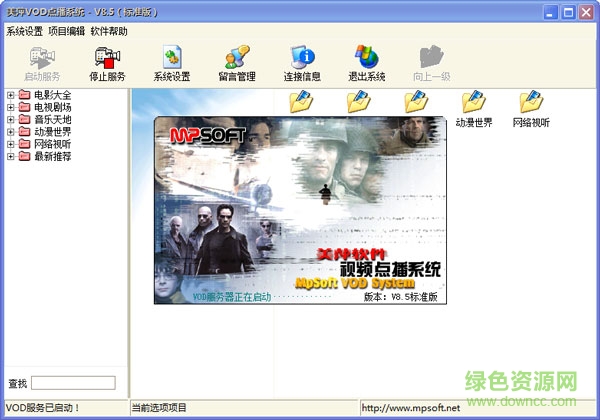Image resolution: width=600 pixels, height=420 pixels.
Task: Expand the 动漫世界 tree node
Action: (x=11, y=132)
